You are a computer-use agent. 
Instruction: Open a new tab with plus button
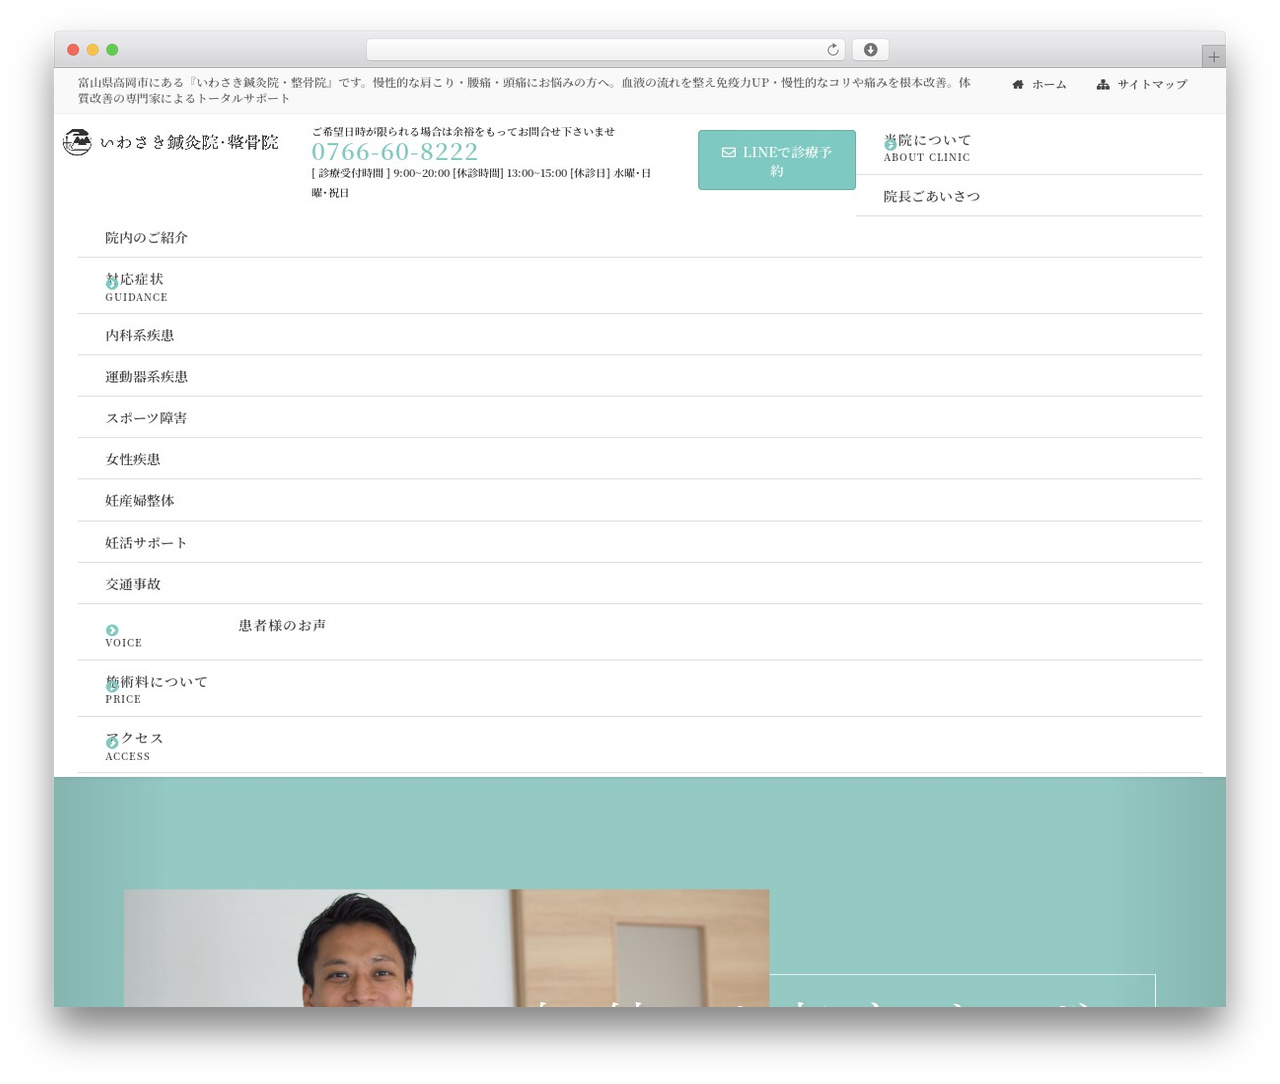coord(1213,57)
